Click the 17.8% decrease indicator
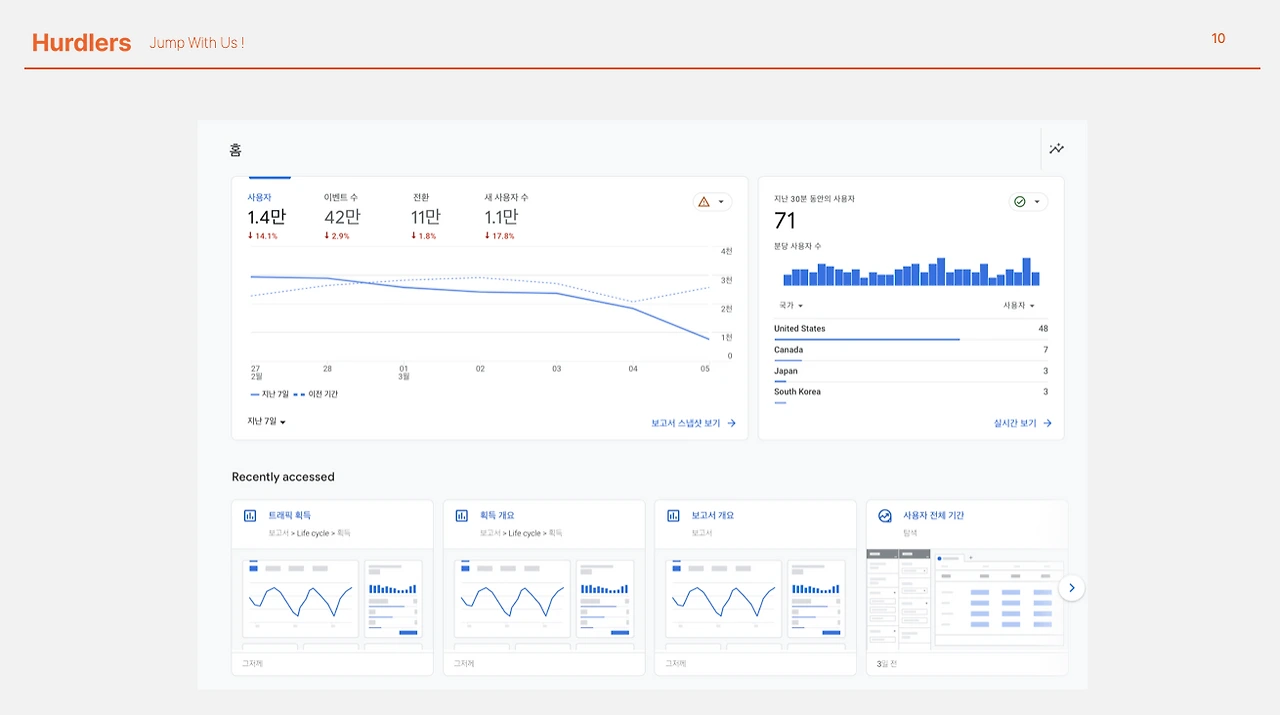This screenshot has height=715, width=1280. pyautogui.click(x=499, y=236)
